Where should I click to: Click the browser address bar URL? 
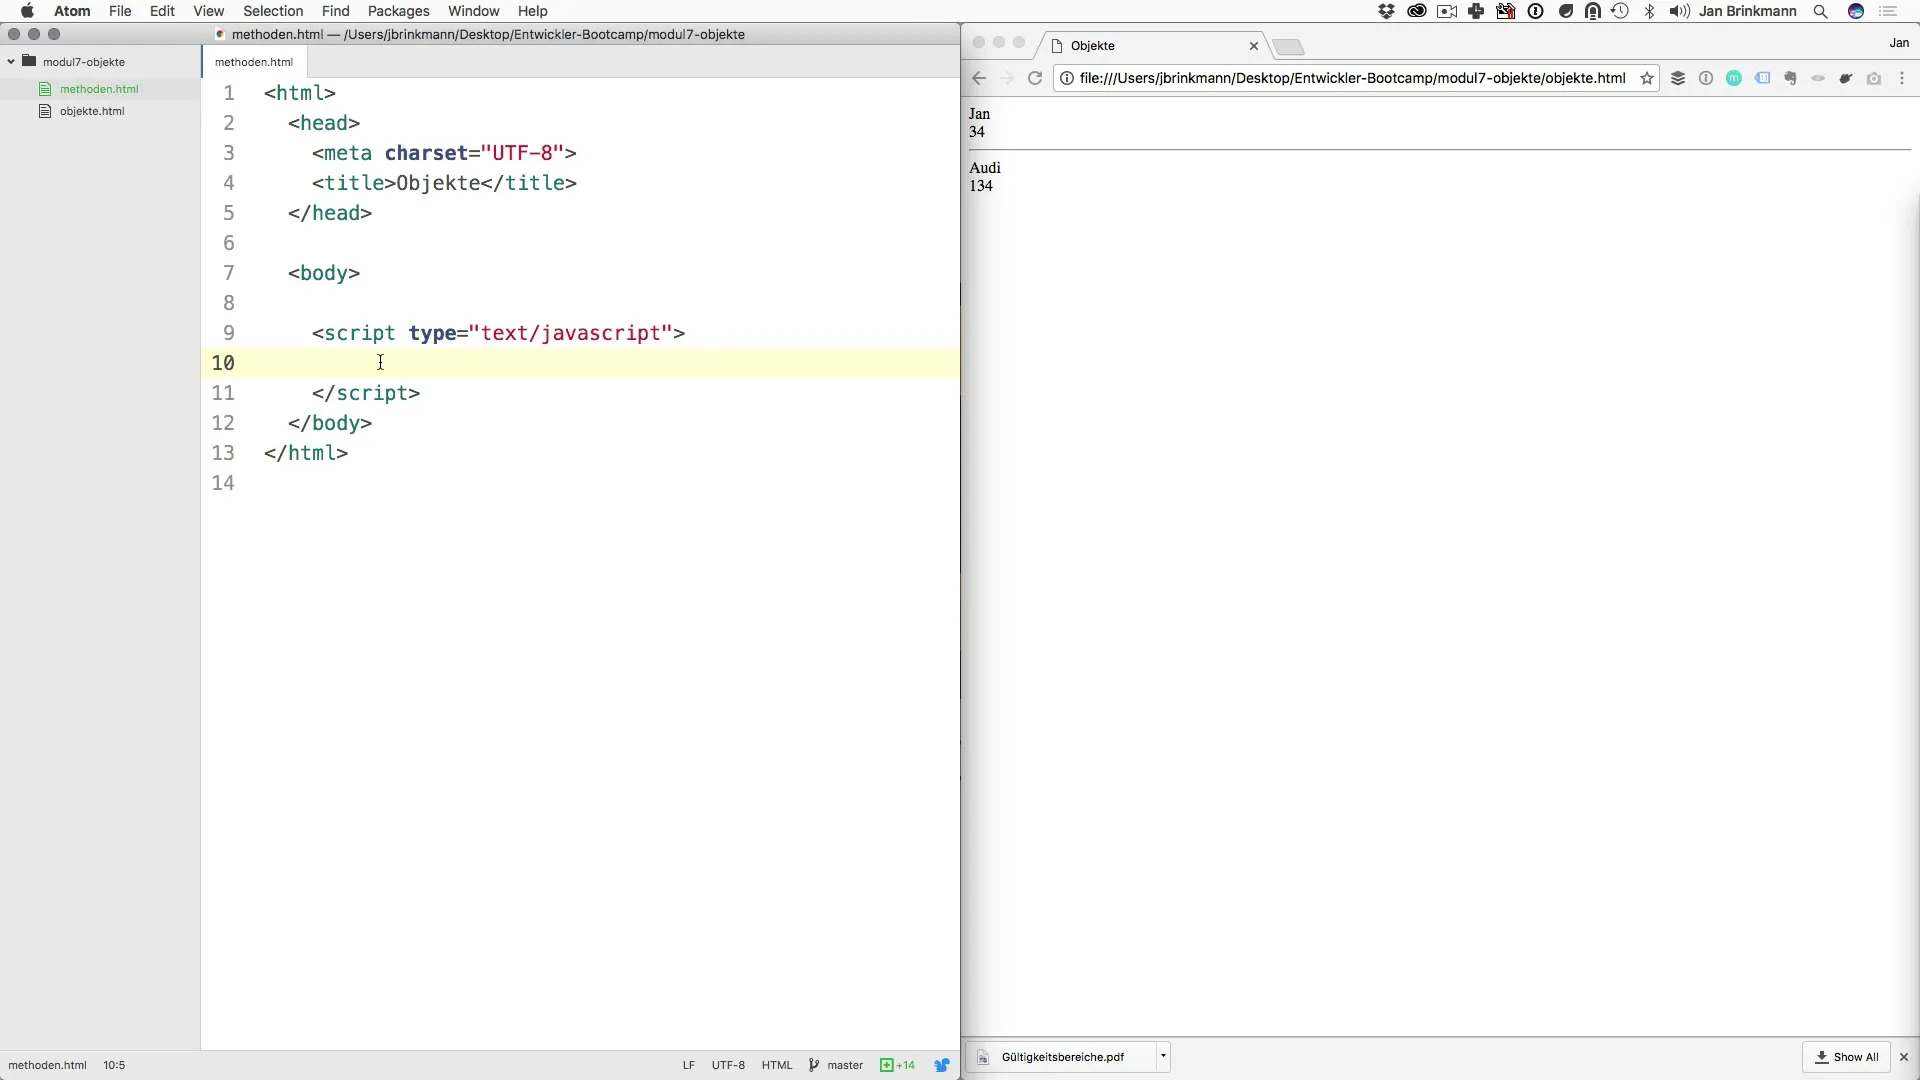pos(1352,78)
